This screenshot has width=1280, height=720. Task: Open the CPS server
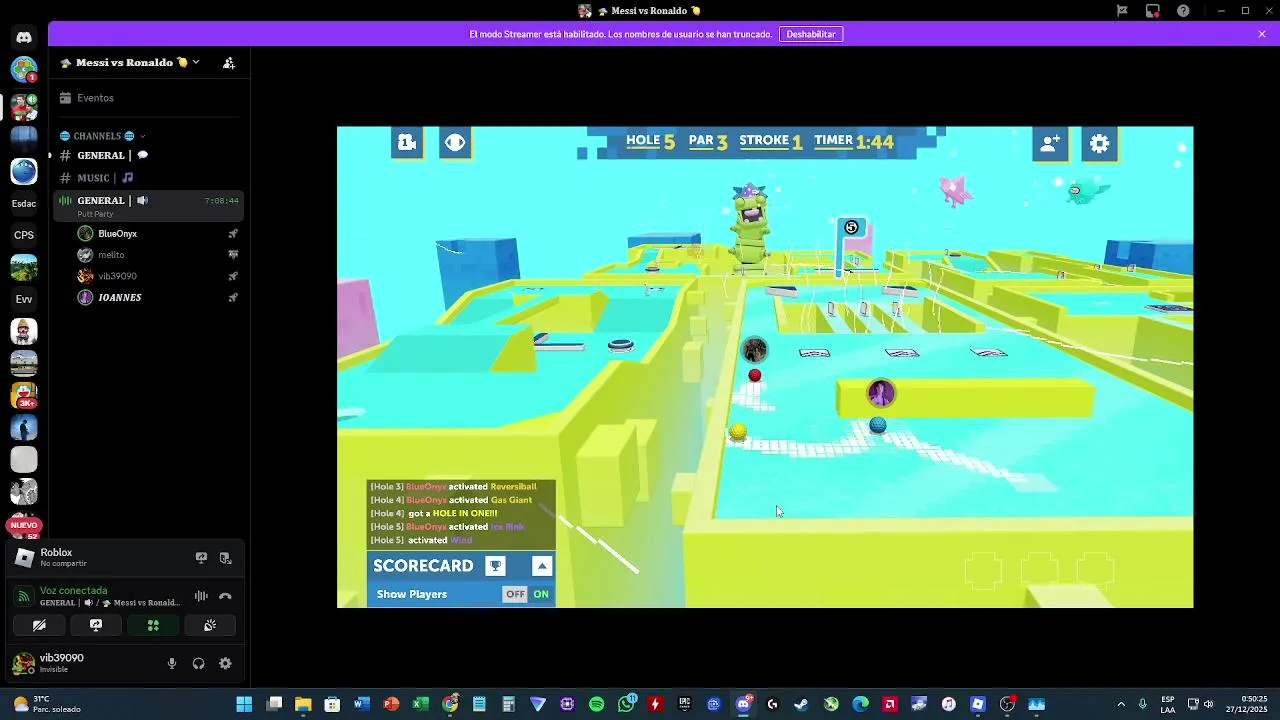click(x=24, y=235)
